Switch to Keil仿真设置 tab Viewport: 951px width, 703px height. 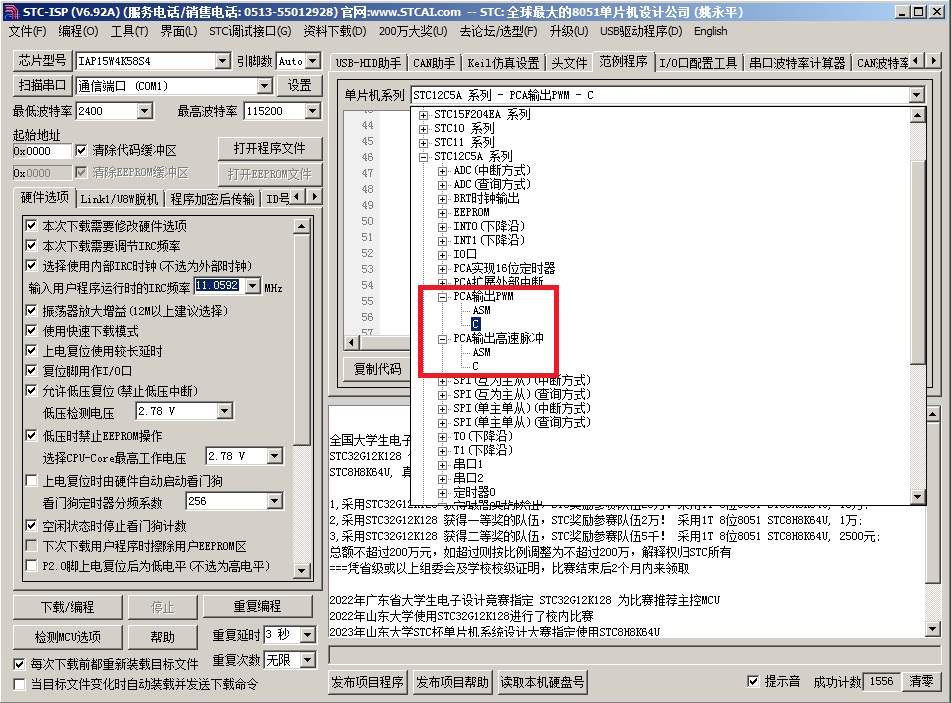(x=503, y=62)
